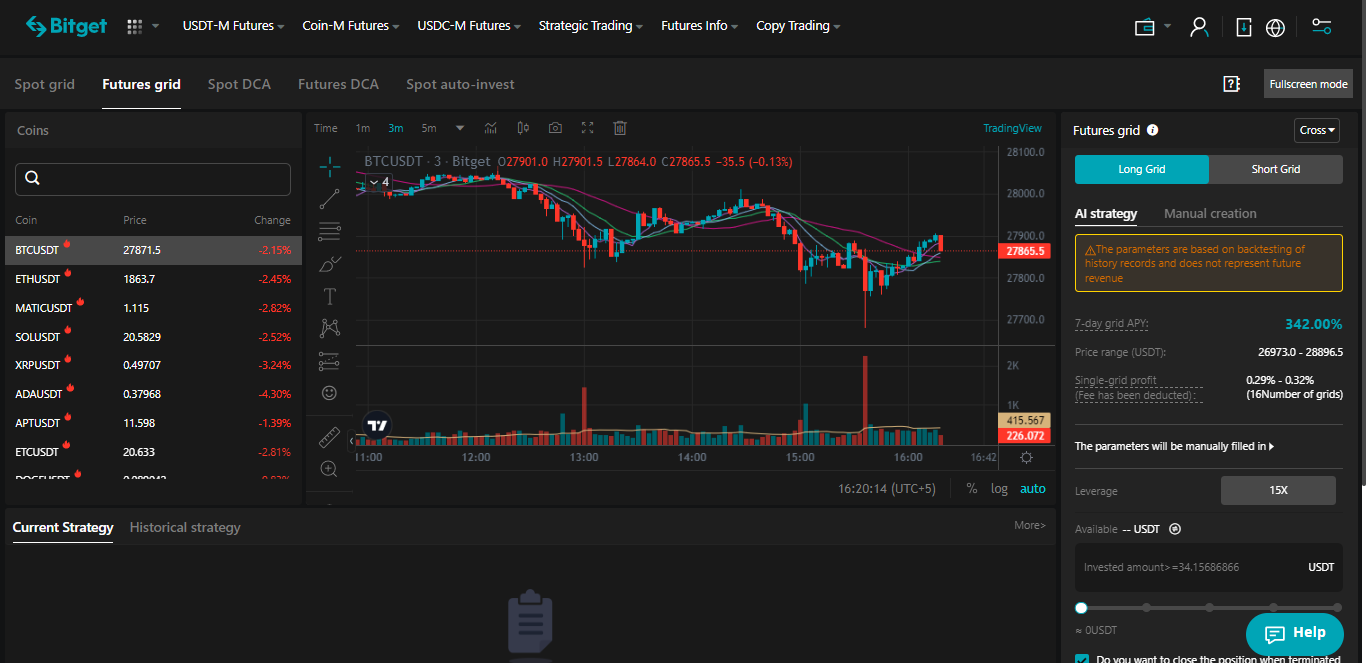The image size is (1366, 663).
Task: Open the Manual creation tab
Action: (x=1210, y=213)
